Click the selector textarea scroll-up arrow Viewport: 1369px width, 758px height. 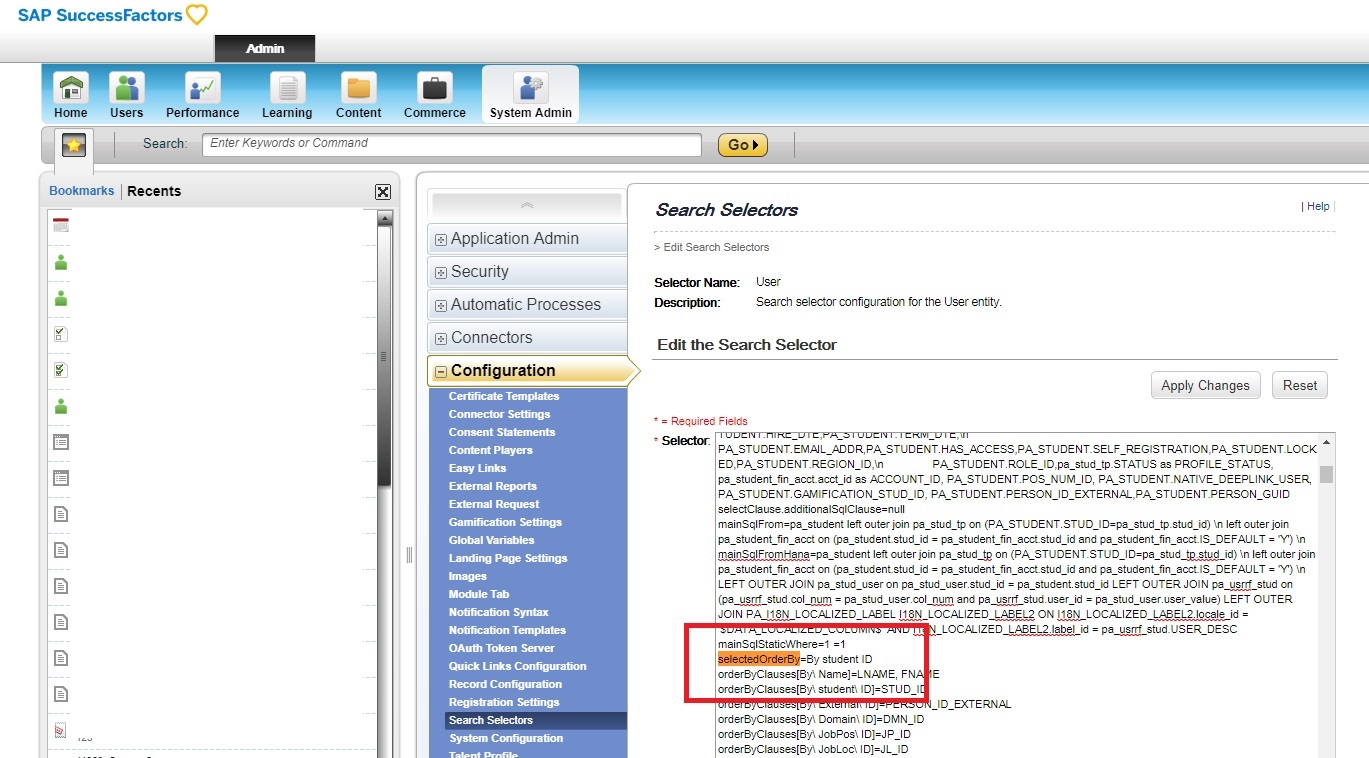tap(1326, 443)
